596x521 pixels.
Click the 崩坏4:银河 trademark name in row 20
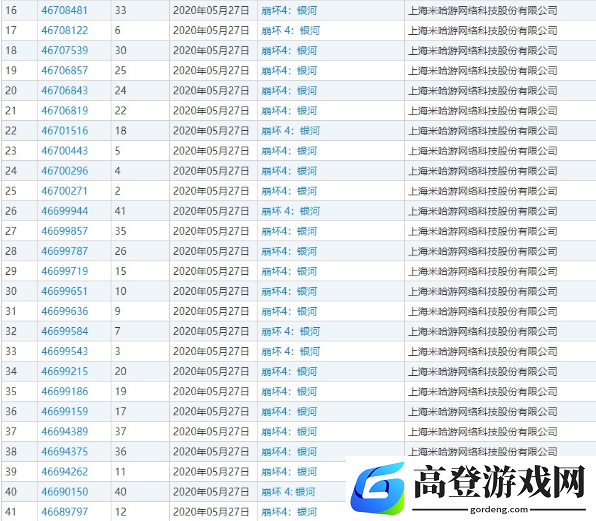(289, 90)
